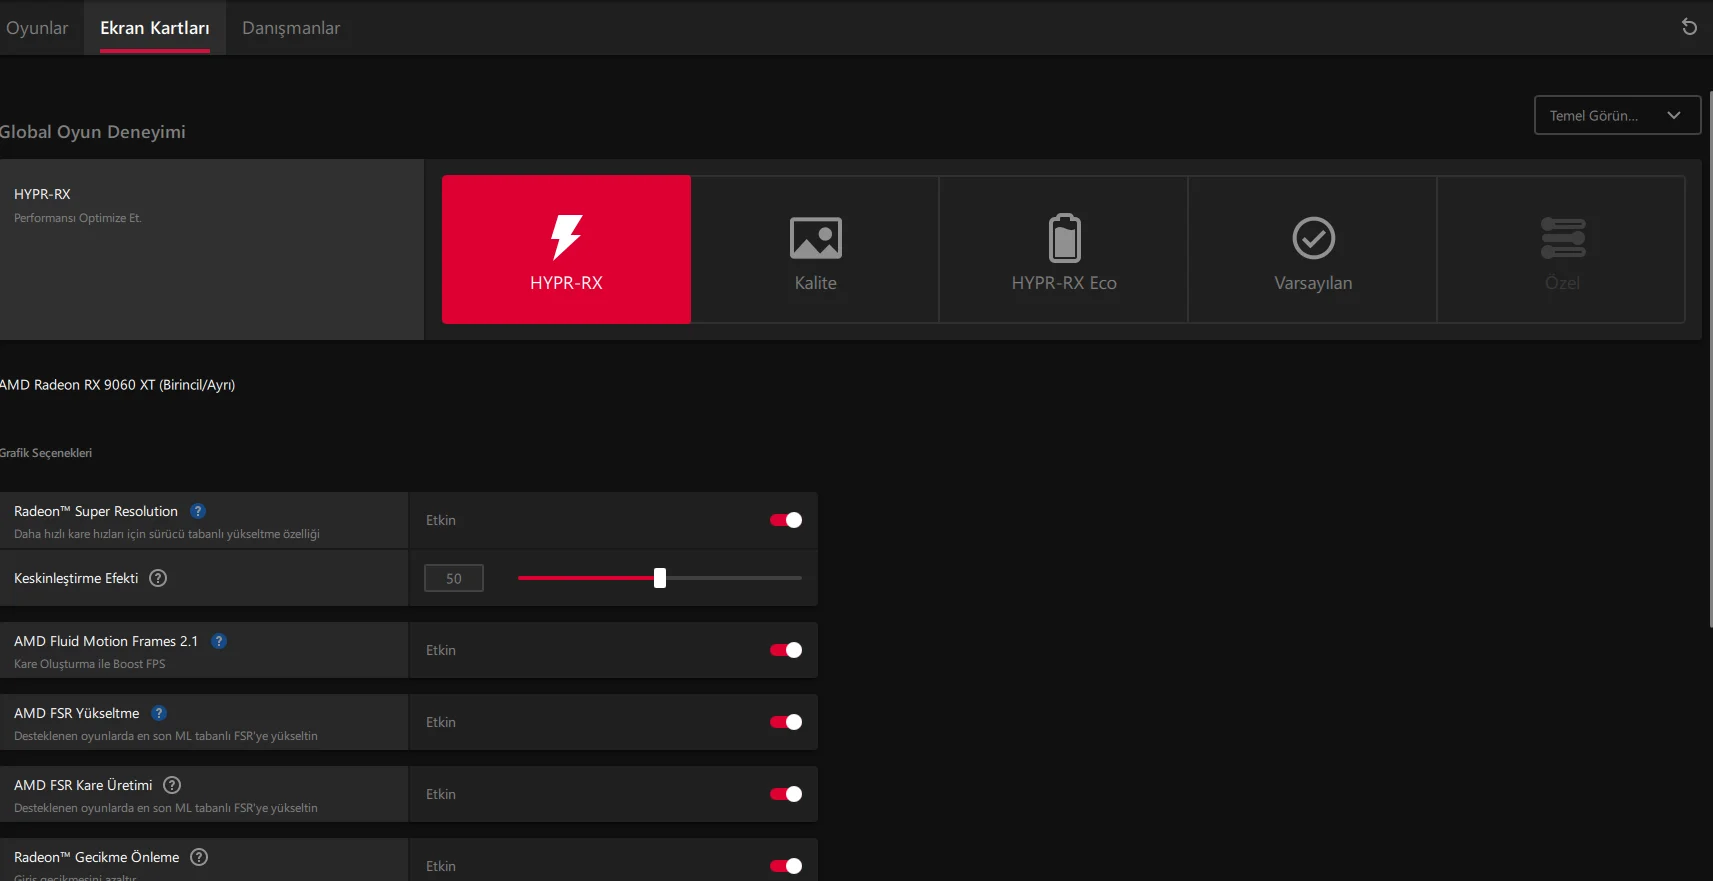Show help for AMD Fluid Motion Frames 2.1

[x=219, y=641]
